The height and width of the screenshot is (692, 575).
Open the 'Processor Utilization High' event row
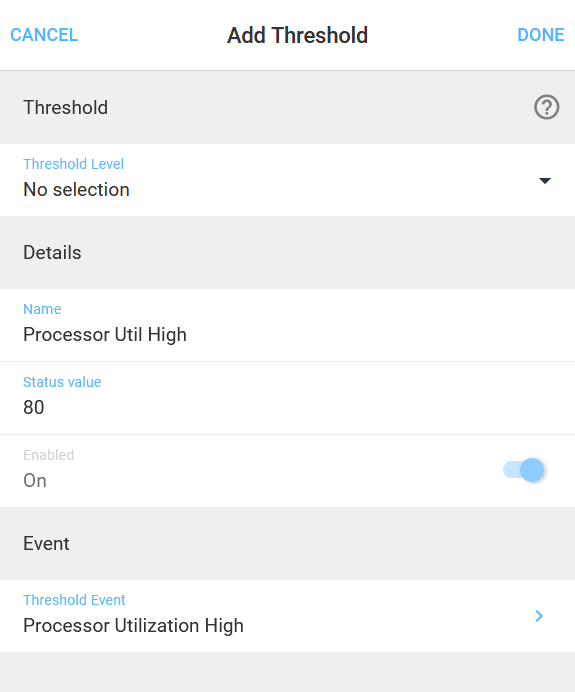[x=287, y=616]
